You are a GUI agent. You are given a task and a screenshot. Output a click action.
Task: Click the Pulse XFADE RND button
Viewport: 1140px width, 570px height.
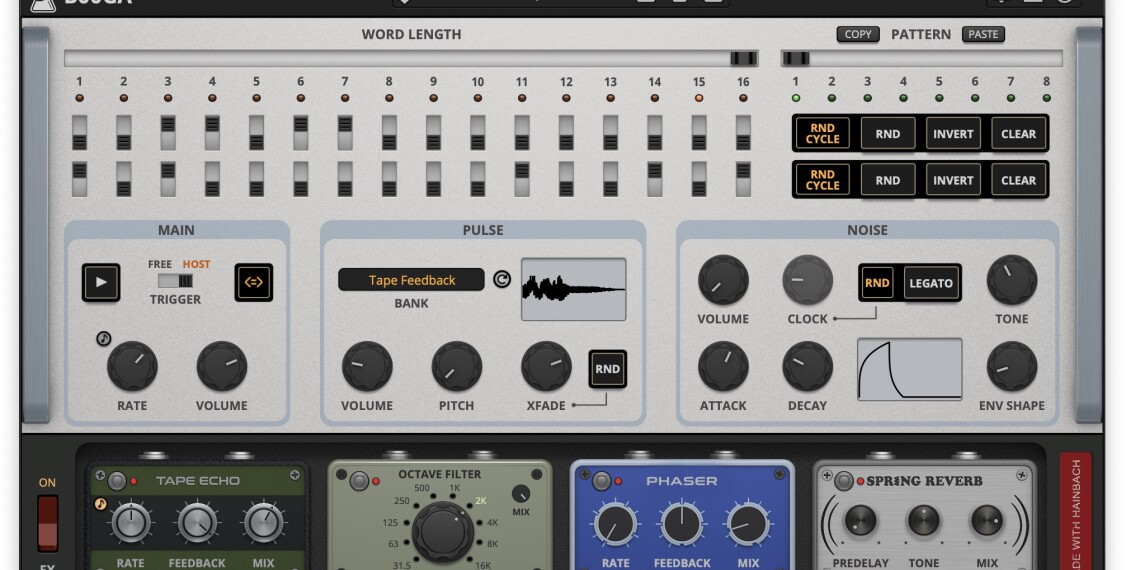click(x=607, y=369)
